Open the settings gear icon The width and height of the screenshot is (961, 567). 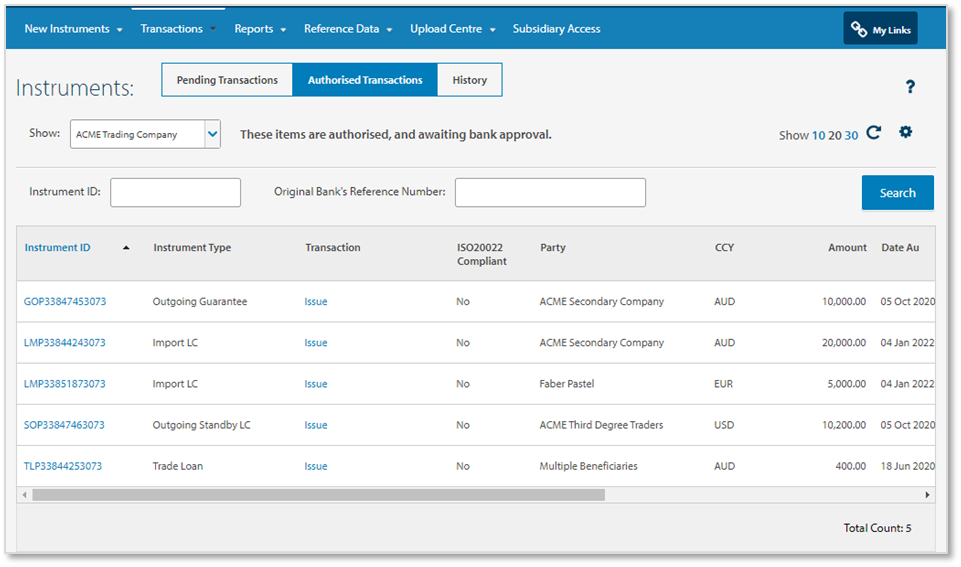(x=905, y=132)
